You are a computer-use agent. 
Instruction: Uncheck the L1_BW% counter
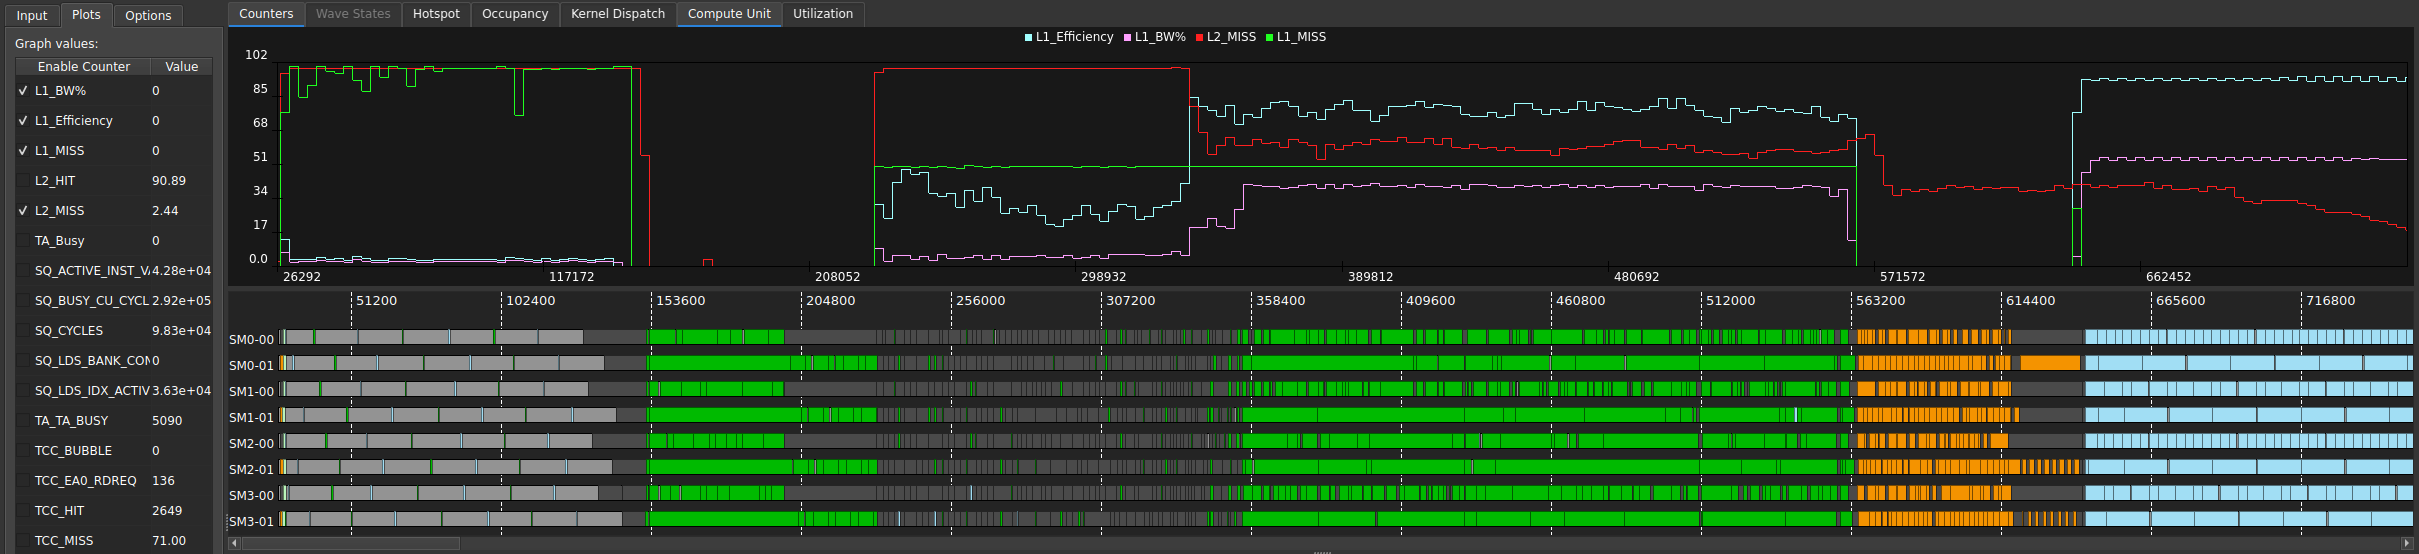23,91
